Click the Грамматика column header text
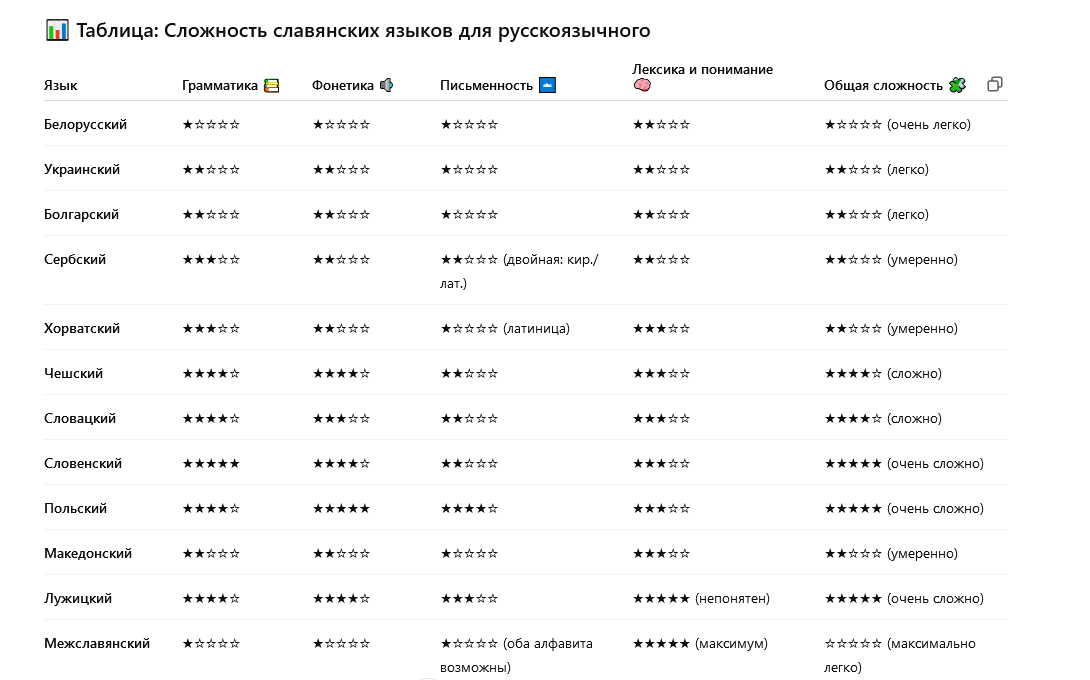 (220, 86)
